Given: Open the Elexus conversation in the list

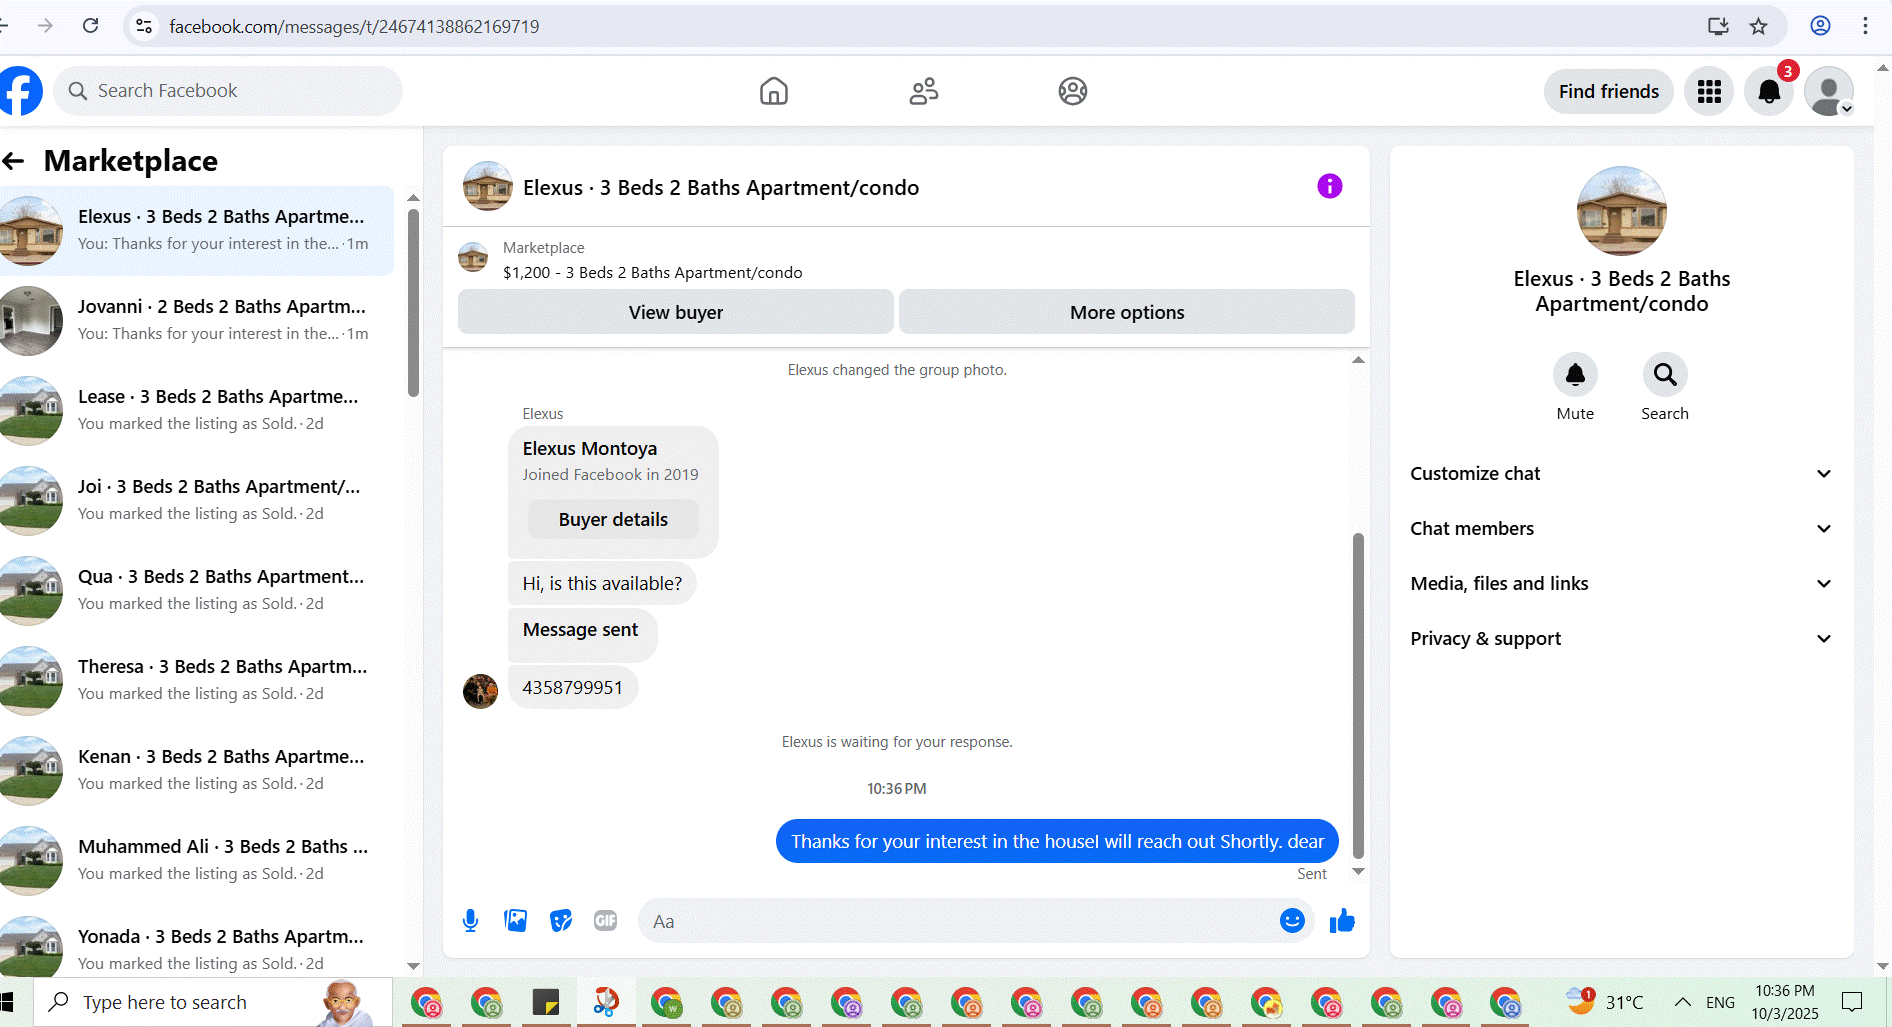Looking at the screenshot, I should pyautogui.click(x=197, y=231).
